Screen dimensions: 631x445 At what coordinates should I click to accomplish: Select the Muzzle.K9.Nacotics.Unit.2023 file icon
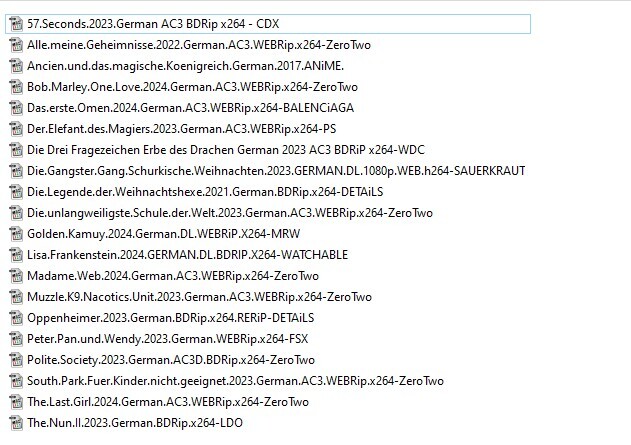16,297
